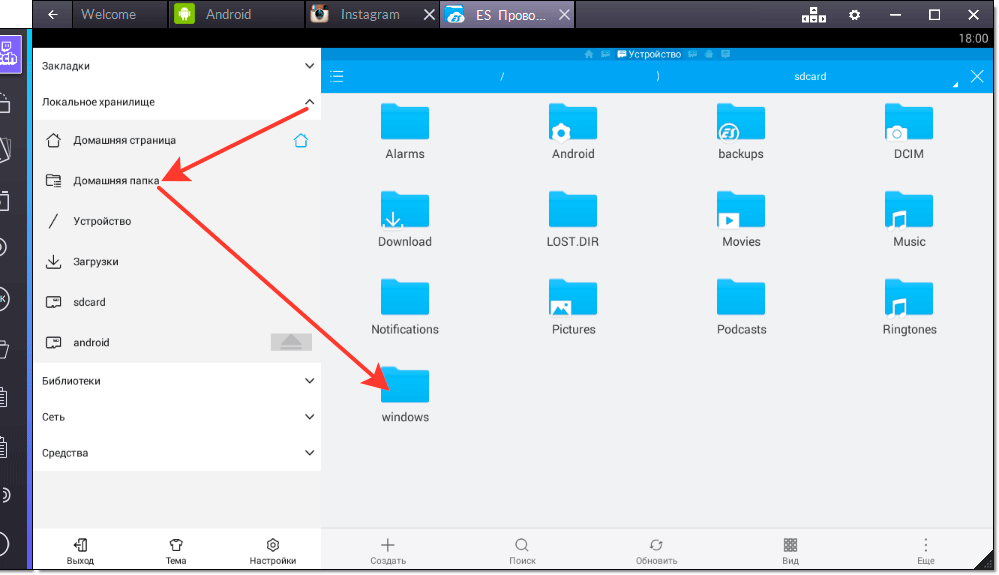The height and width of the screenshot is (575, 999).
Task: Open Twitch icon in BlueStacks sidebar
Action: (9, 54)
